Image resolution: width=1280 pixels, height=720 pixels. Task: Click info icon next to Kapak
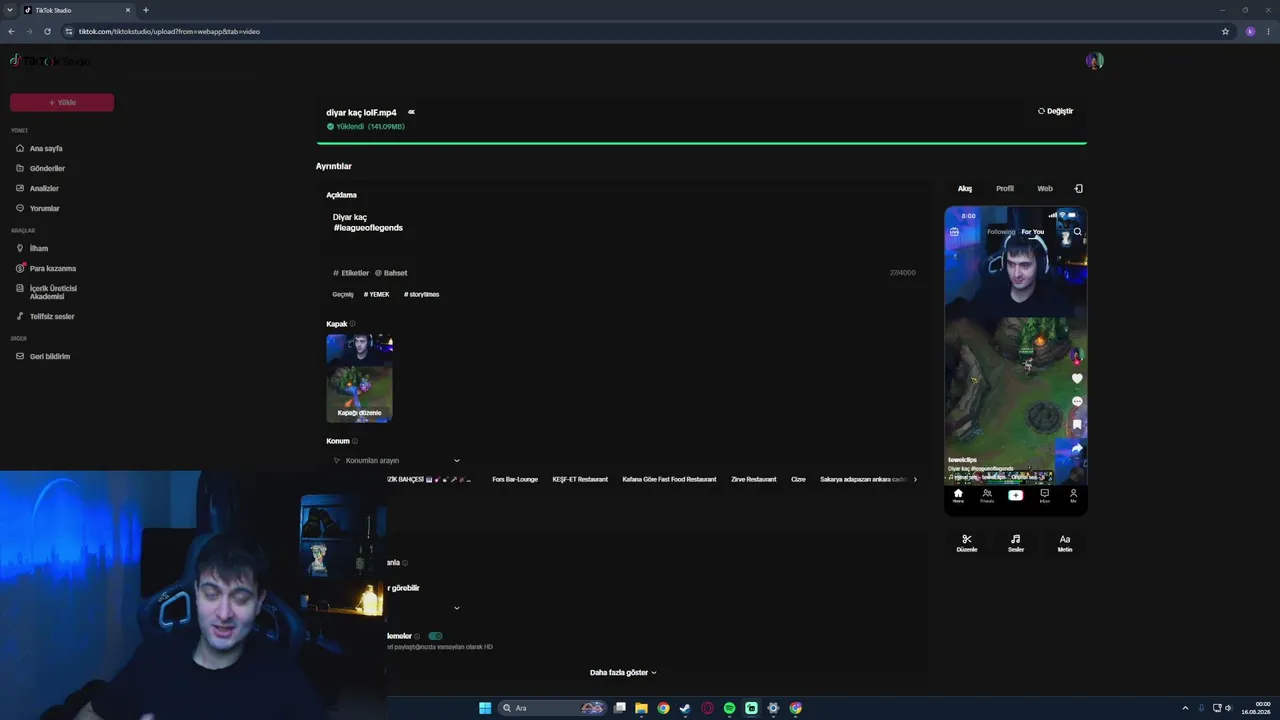[x=352, y=324]
